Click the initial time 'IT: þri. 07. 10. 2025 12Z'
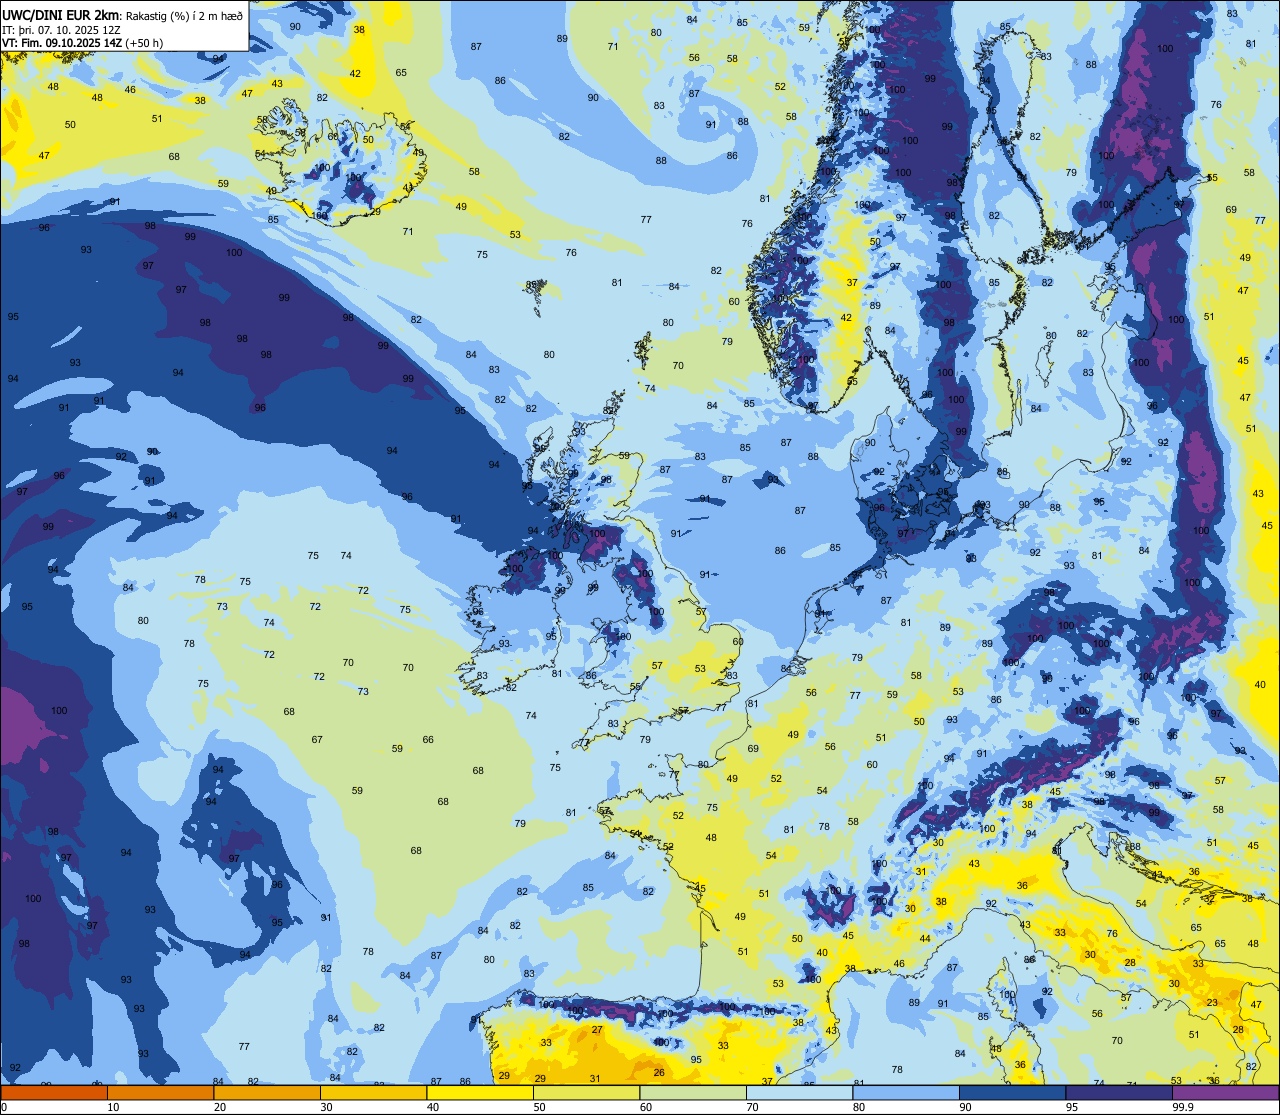1280x1115 pixels. pyautogui.click(x=59, y=30)
